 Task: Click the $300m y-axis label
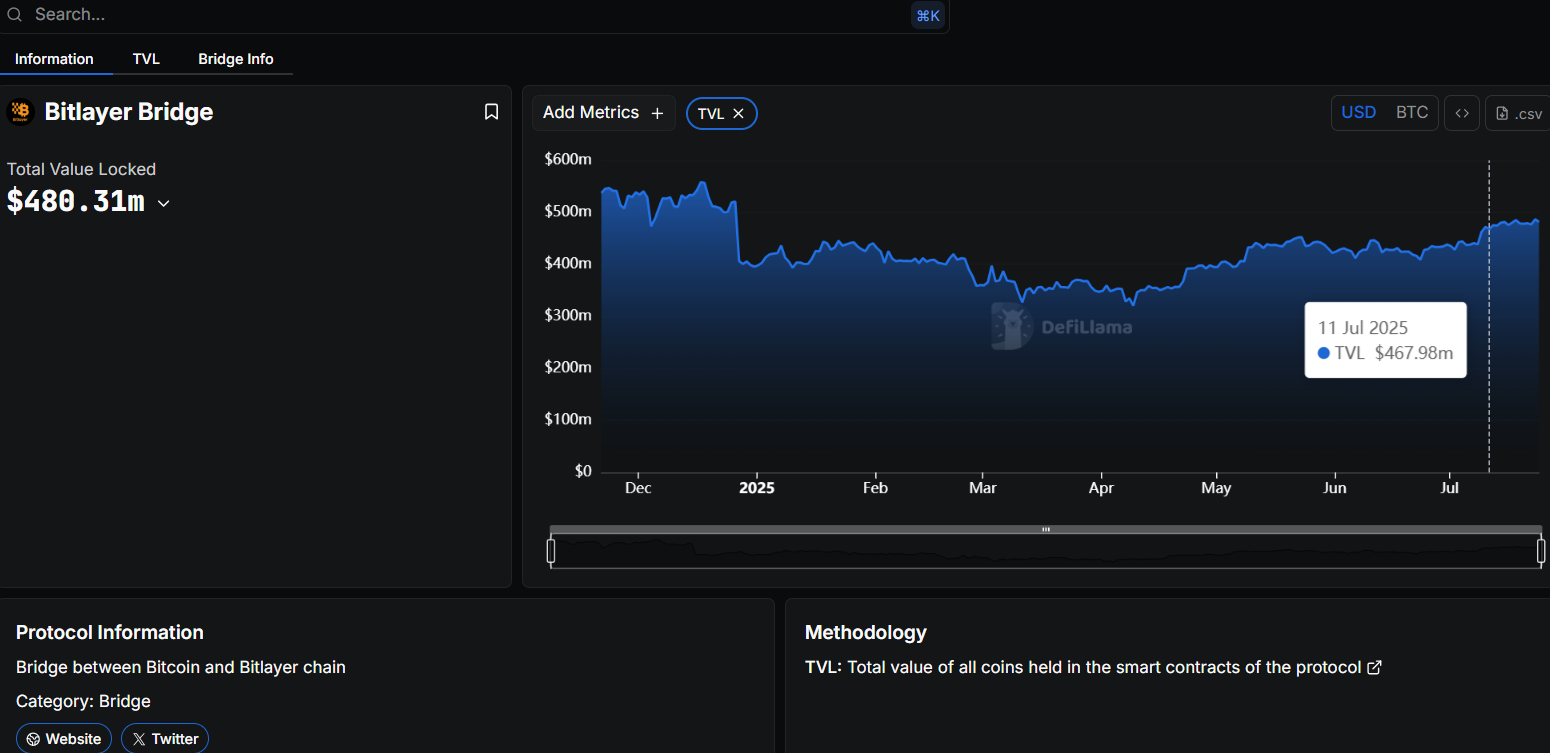click(x=568, y=315)
